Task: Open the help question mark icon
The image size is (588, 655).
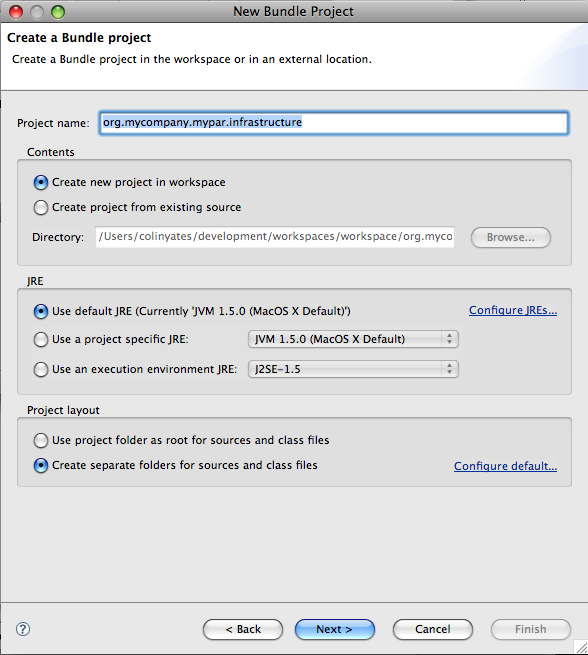Action: (23, 629)
